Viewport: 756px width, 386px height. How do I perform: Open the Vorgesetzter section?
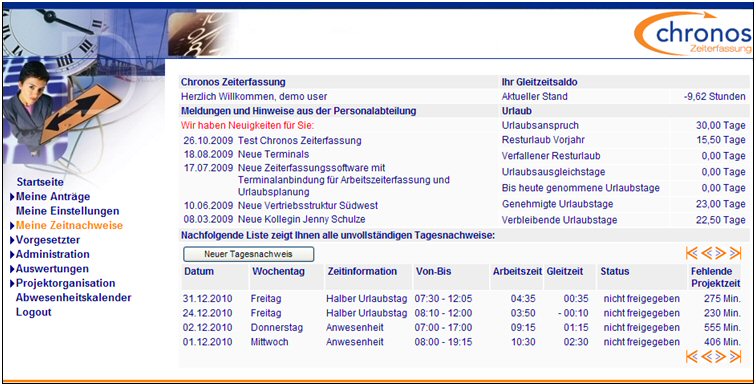click(48, 240)
